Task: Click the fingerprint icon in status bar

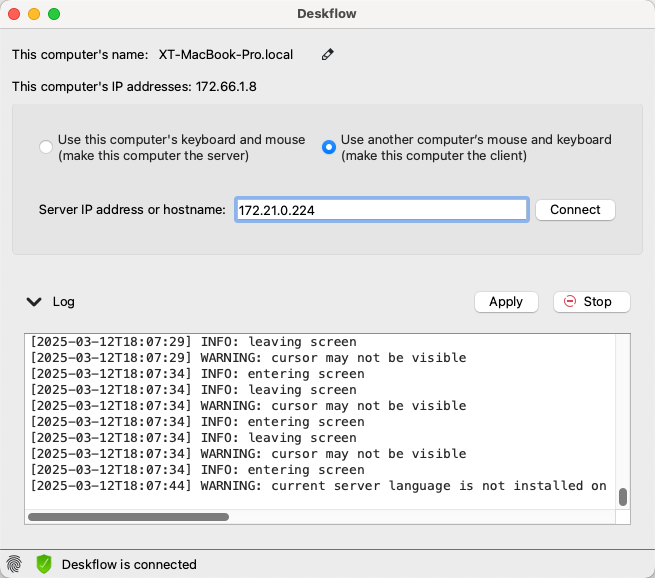Action: coord(14,564)
